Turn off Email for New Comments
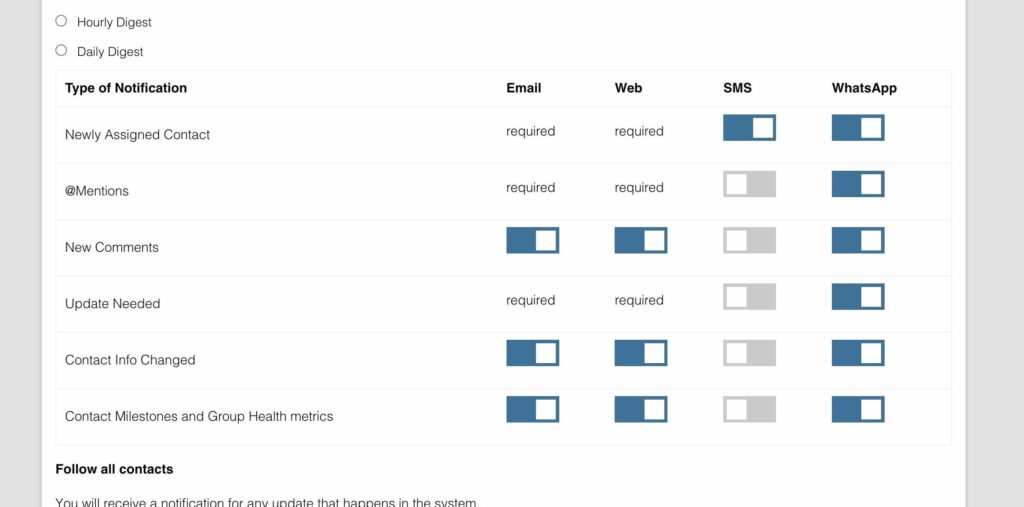 (x=532, y=240)
